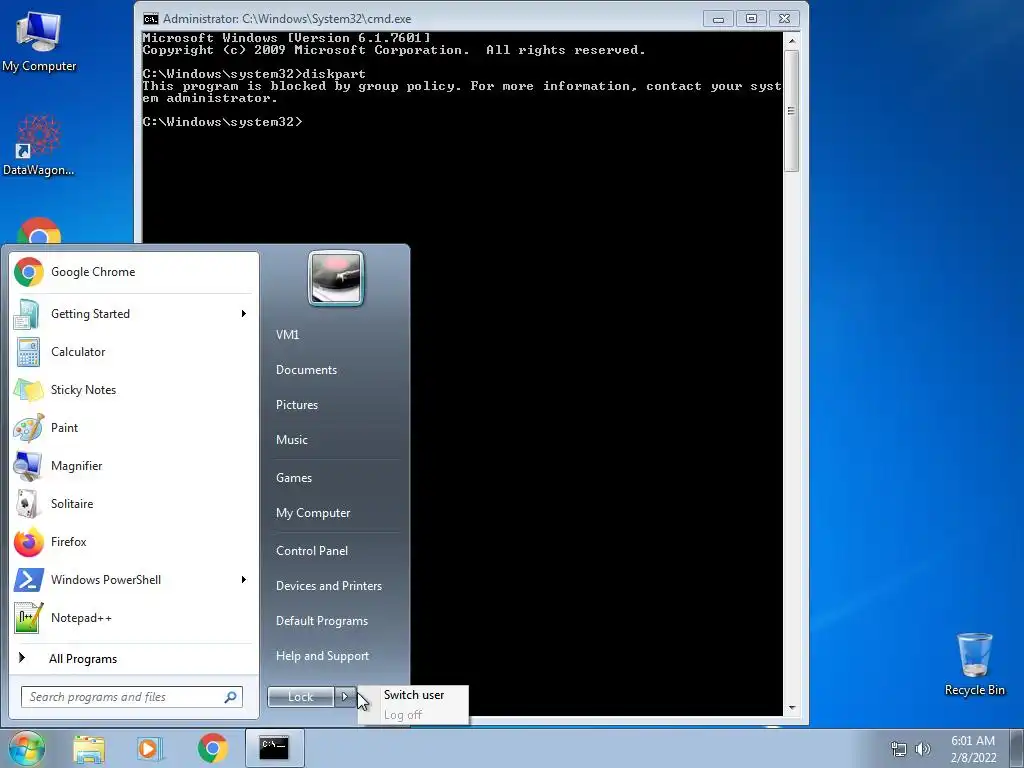Open Calculator from Start menu
Image resolution: width=1024 pixels, height=768 pixels.
point(134,352)
